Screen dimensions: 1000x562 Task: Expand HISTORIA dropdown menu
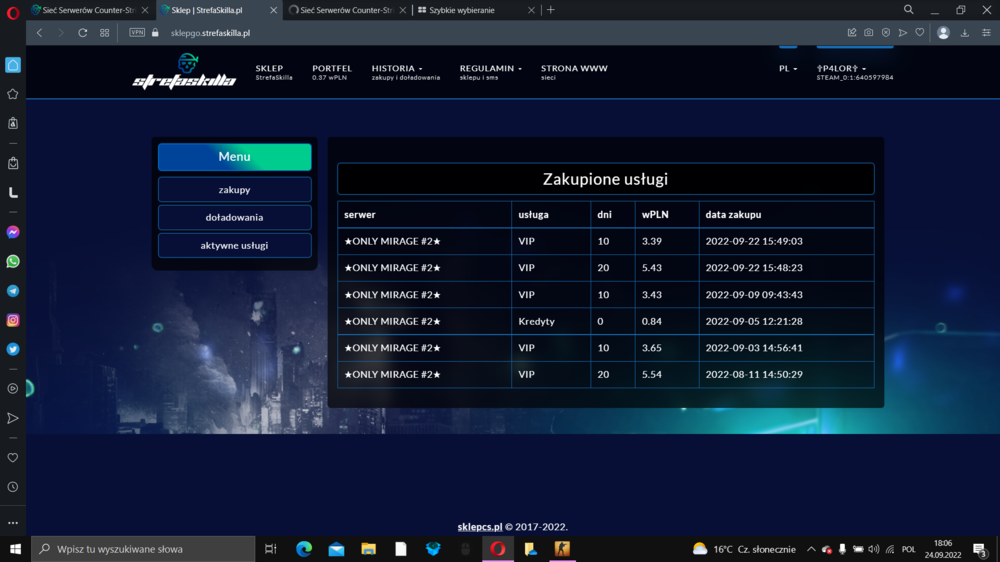click(x=406, y=72)
